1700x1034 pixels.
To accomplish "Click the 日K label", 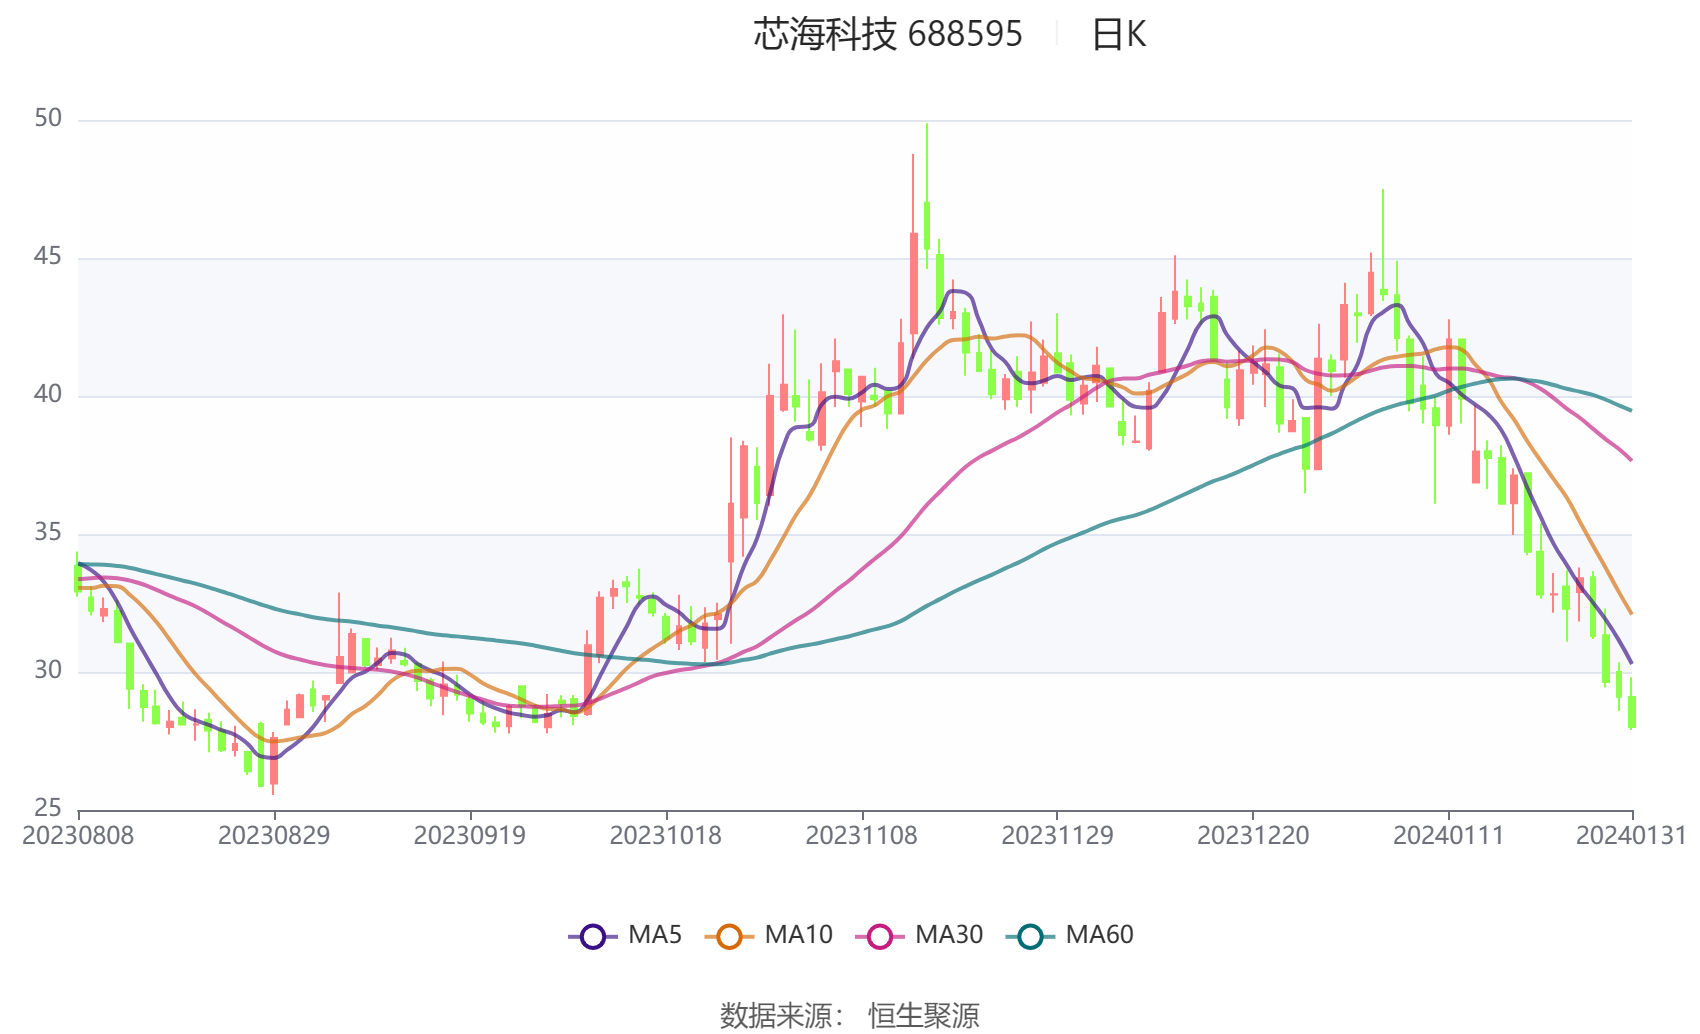I will [x=1118, y=35].
